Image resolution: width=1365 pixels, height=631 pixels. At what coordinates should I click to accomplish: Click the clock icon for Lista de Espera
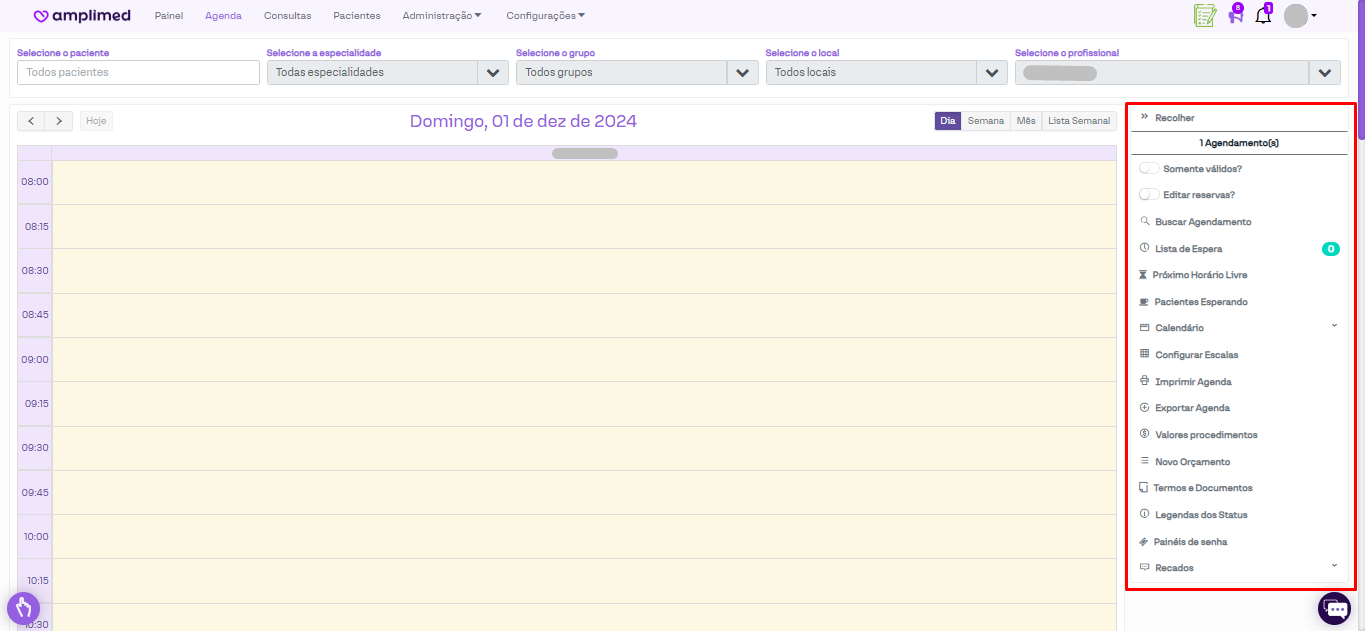[1145, 248]
